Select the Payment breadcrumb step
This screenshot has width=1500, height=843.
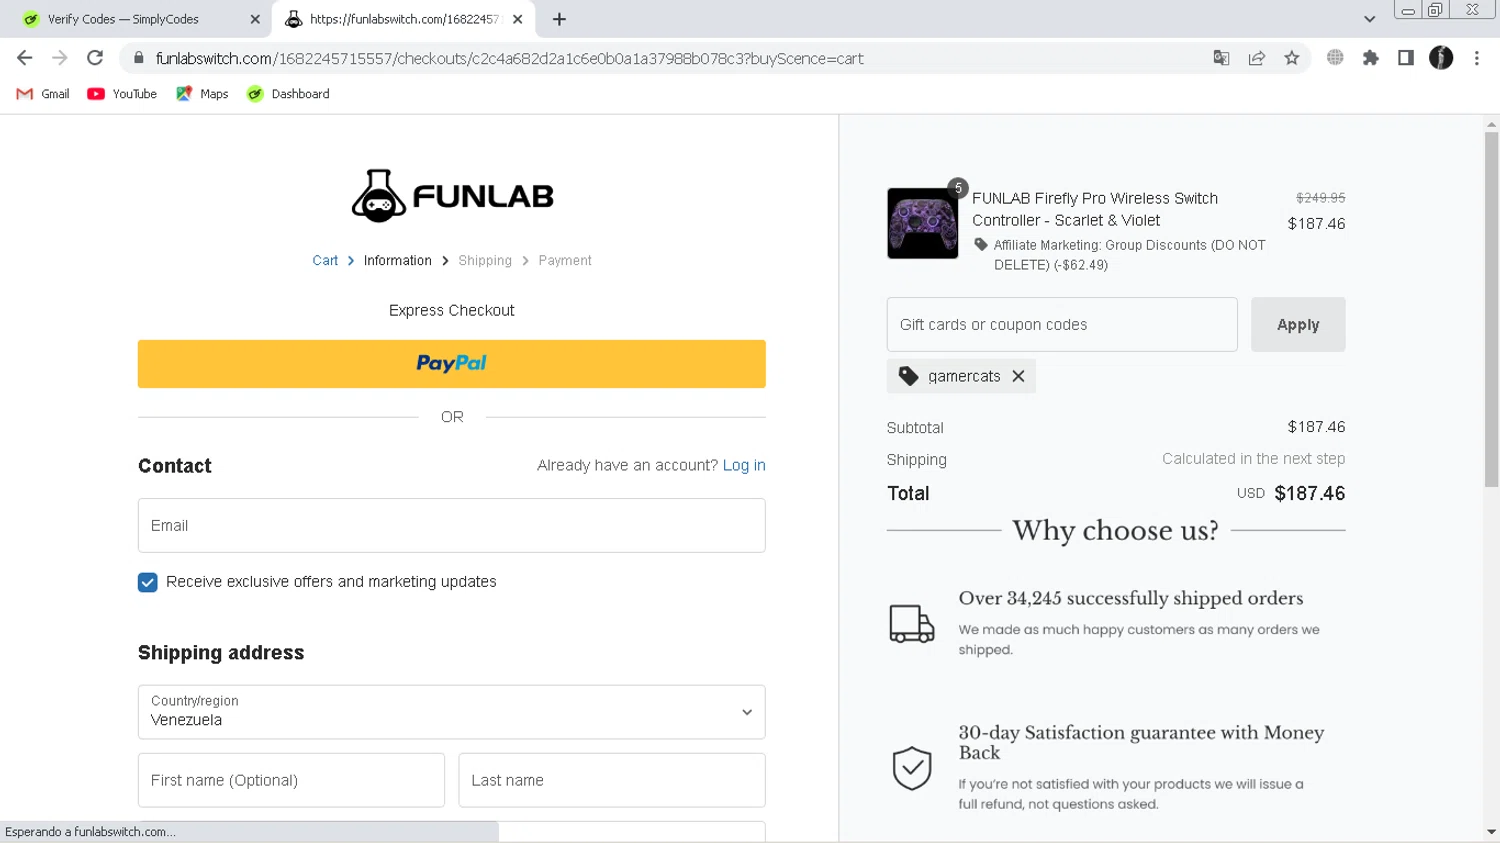(x=565, y=260)
